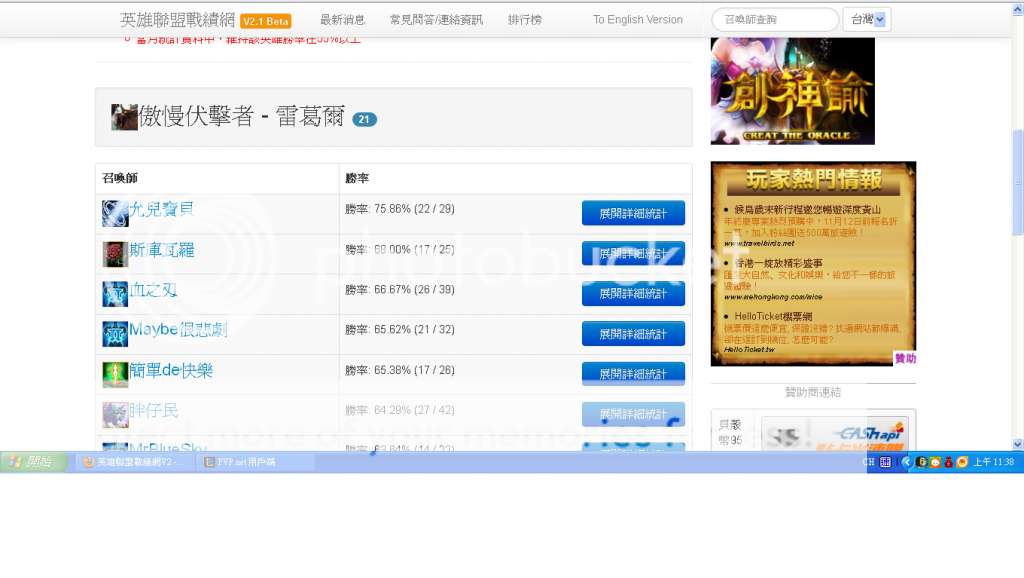The image size is (1024, 578).
Task: Open summoner profile link Maybe很悲劇
Action: coord(178,330)
